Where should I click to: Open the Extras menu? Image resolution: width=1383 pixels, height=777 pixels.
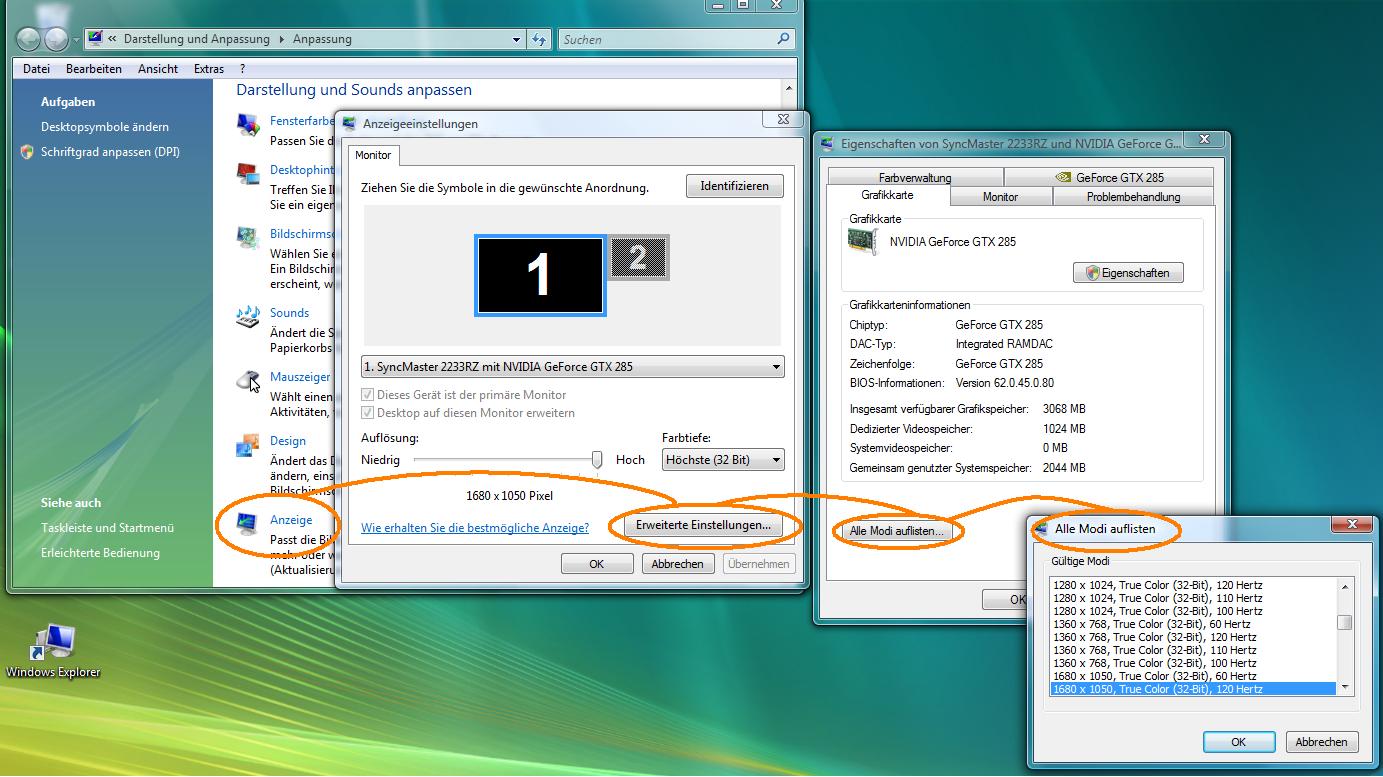209,69
